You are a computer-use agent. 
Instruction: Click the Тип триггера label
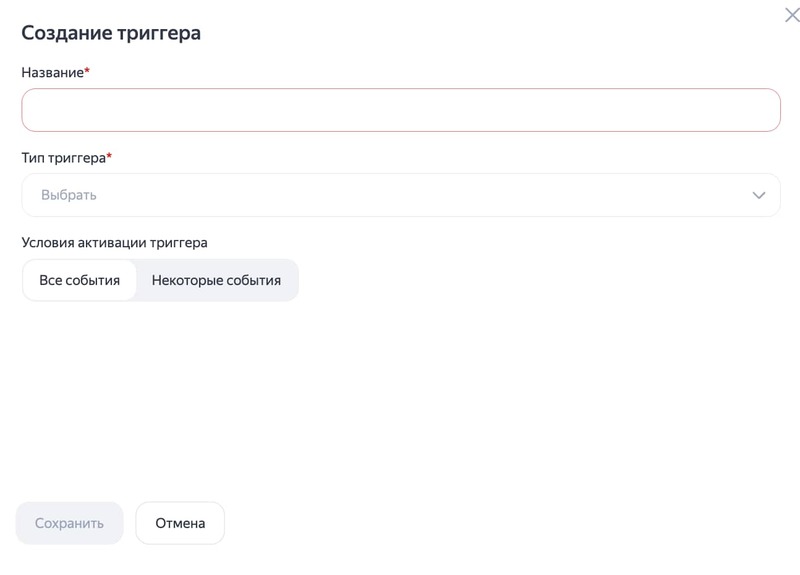(x=64, y=158)
